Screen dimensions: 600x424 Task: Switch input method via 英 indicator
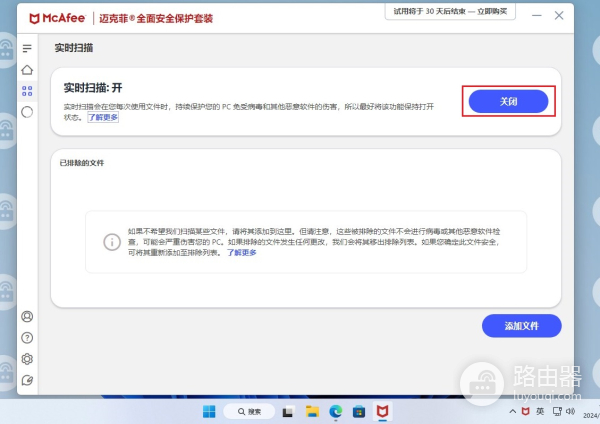(540, 412)
